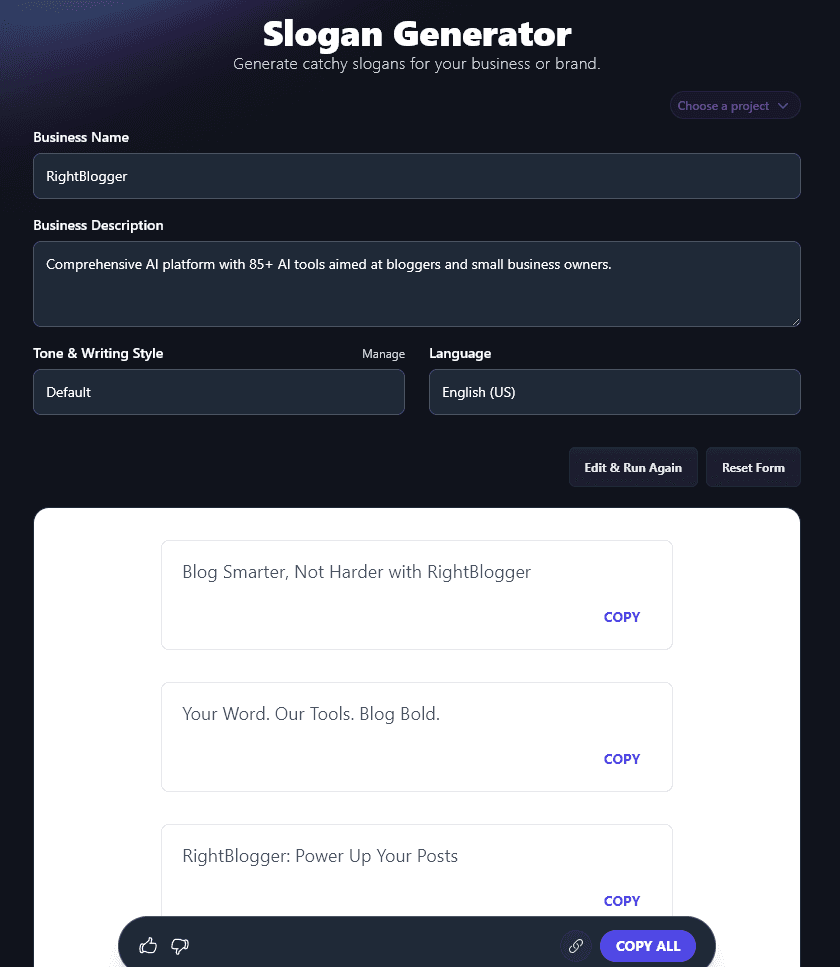Give a thumbs down to the results
The image size is (840, 967).
(180, 946)
